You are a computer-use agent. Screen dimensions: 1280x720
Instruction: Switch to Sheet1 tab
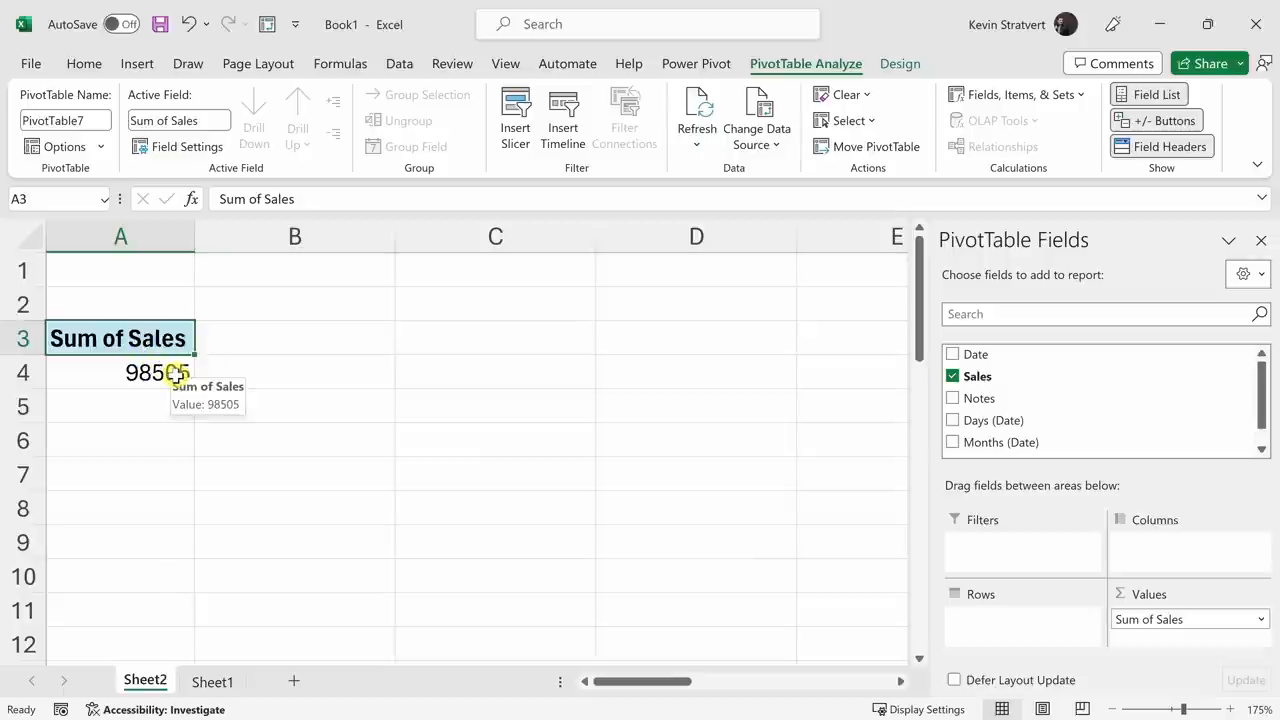[x=212, y=682]
